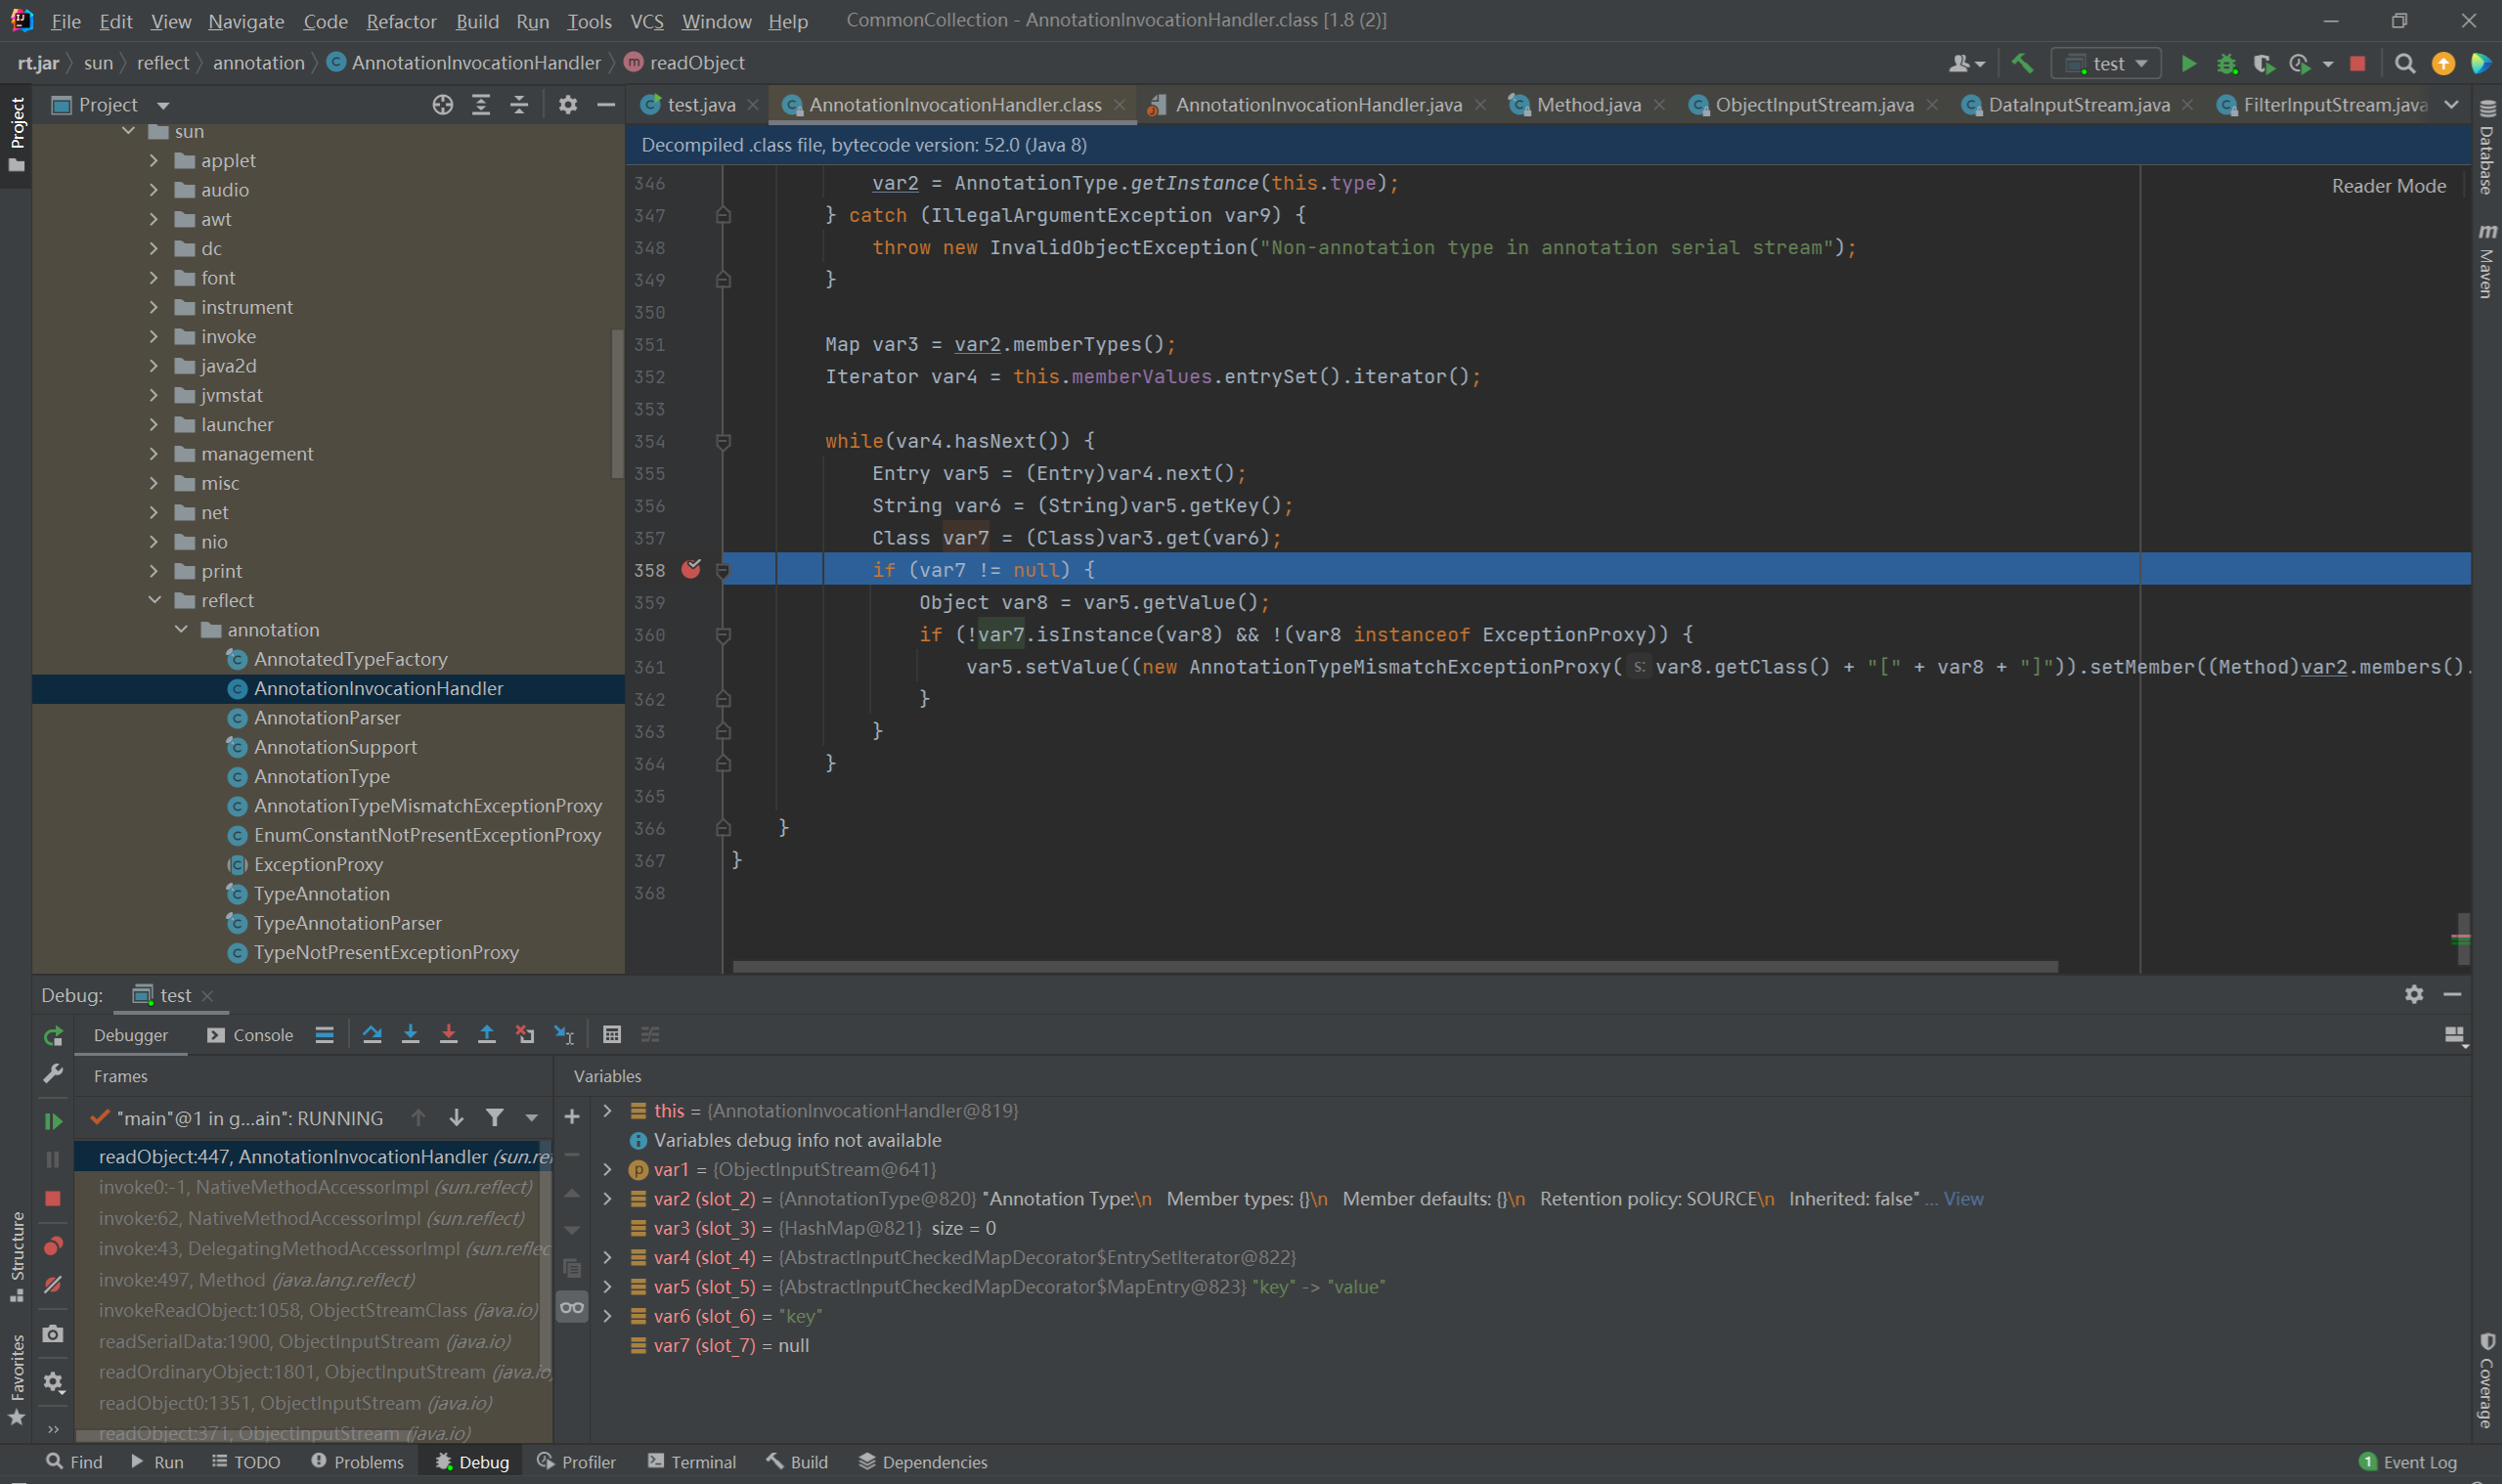Expand the this variable node

pos(607,1110)
